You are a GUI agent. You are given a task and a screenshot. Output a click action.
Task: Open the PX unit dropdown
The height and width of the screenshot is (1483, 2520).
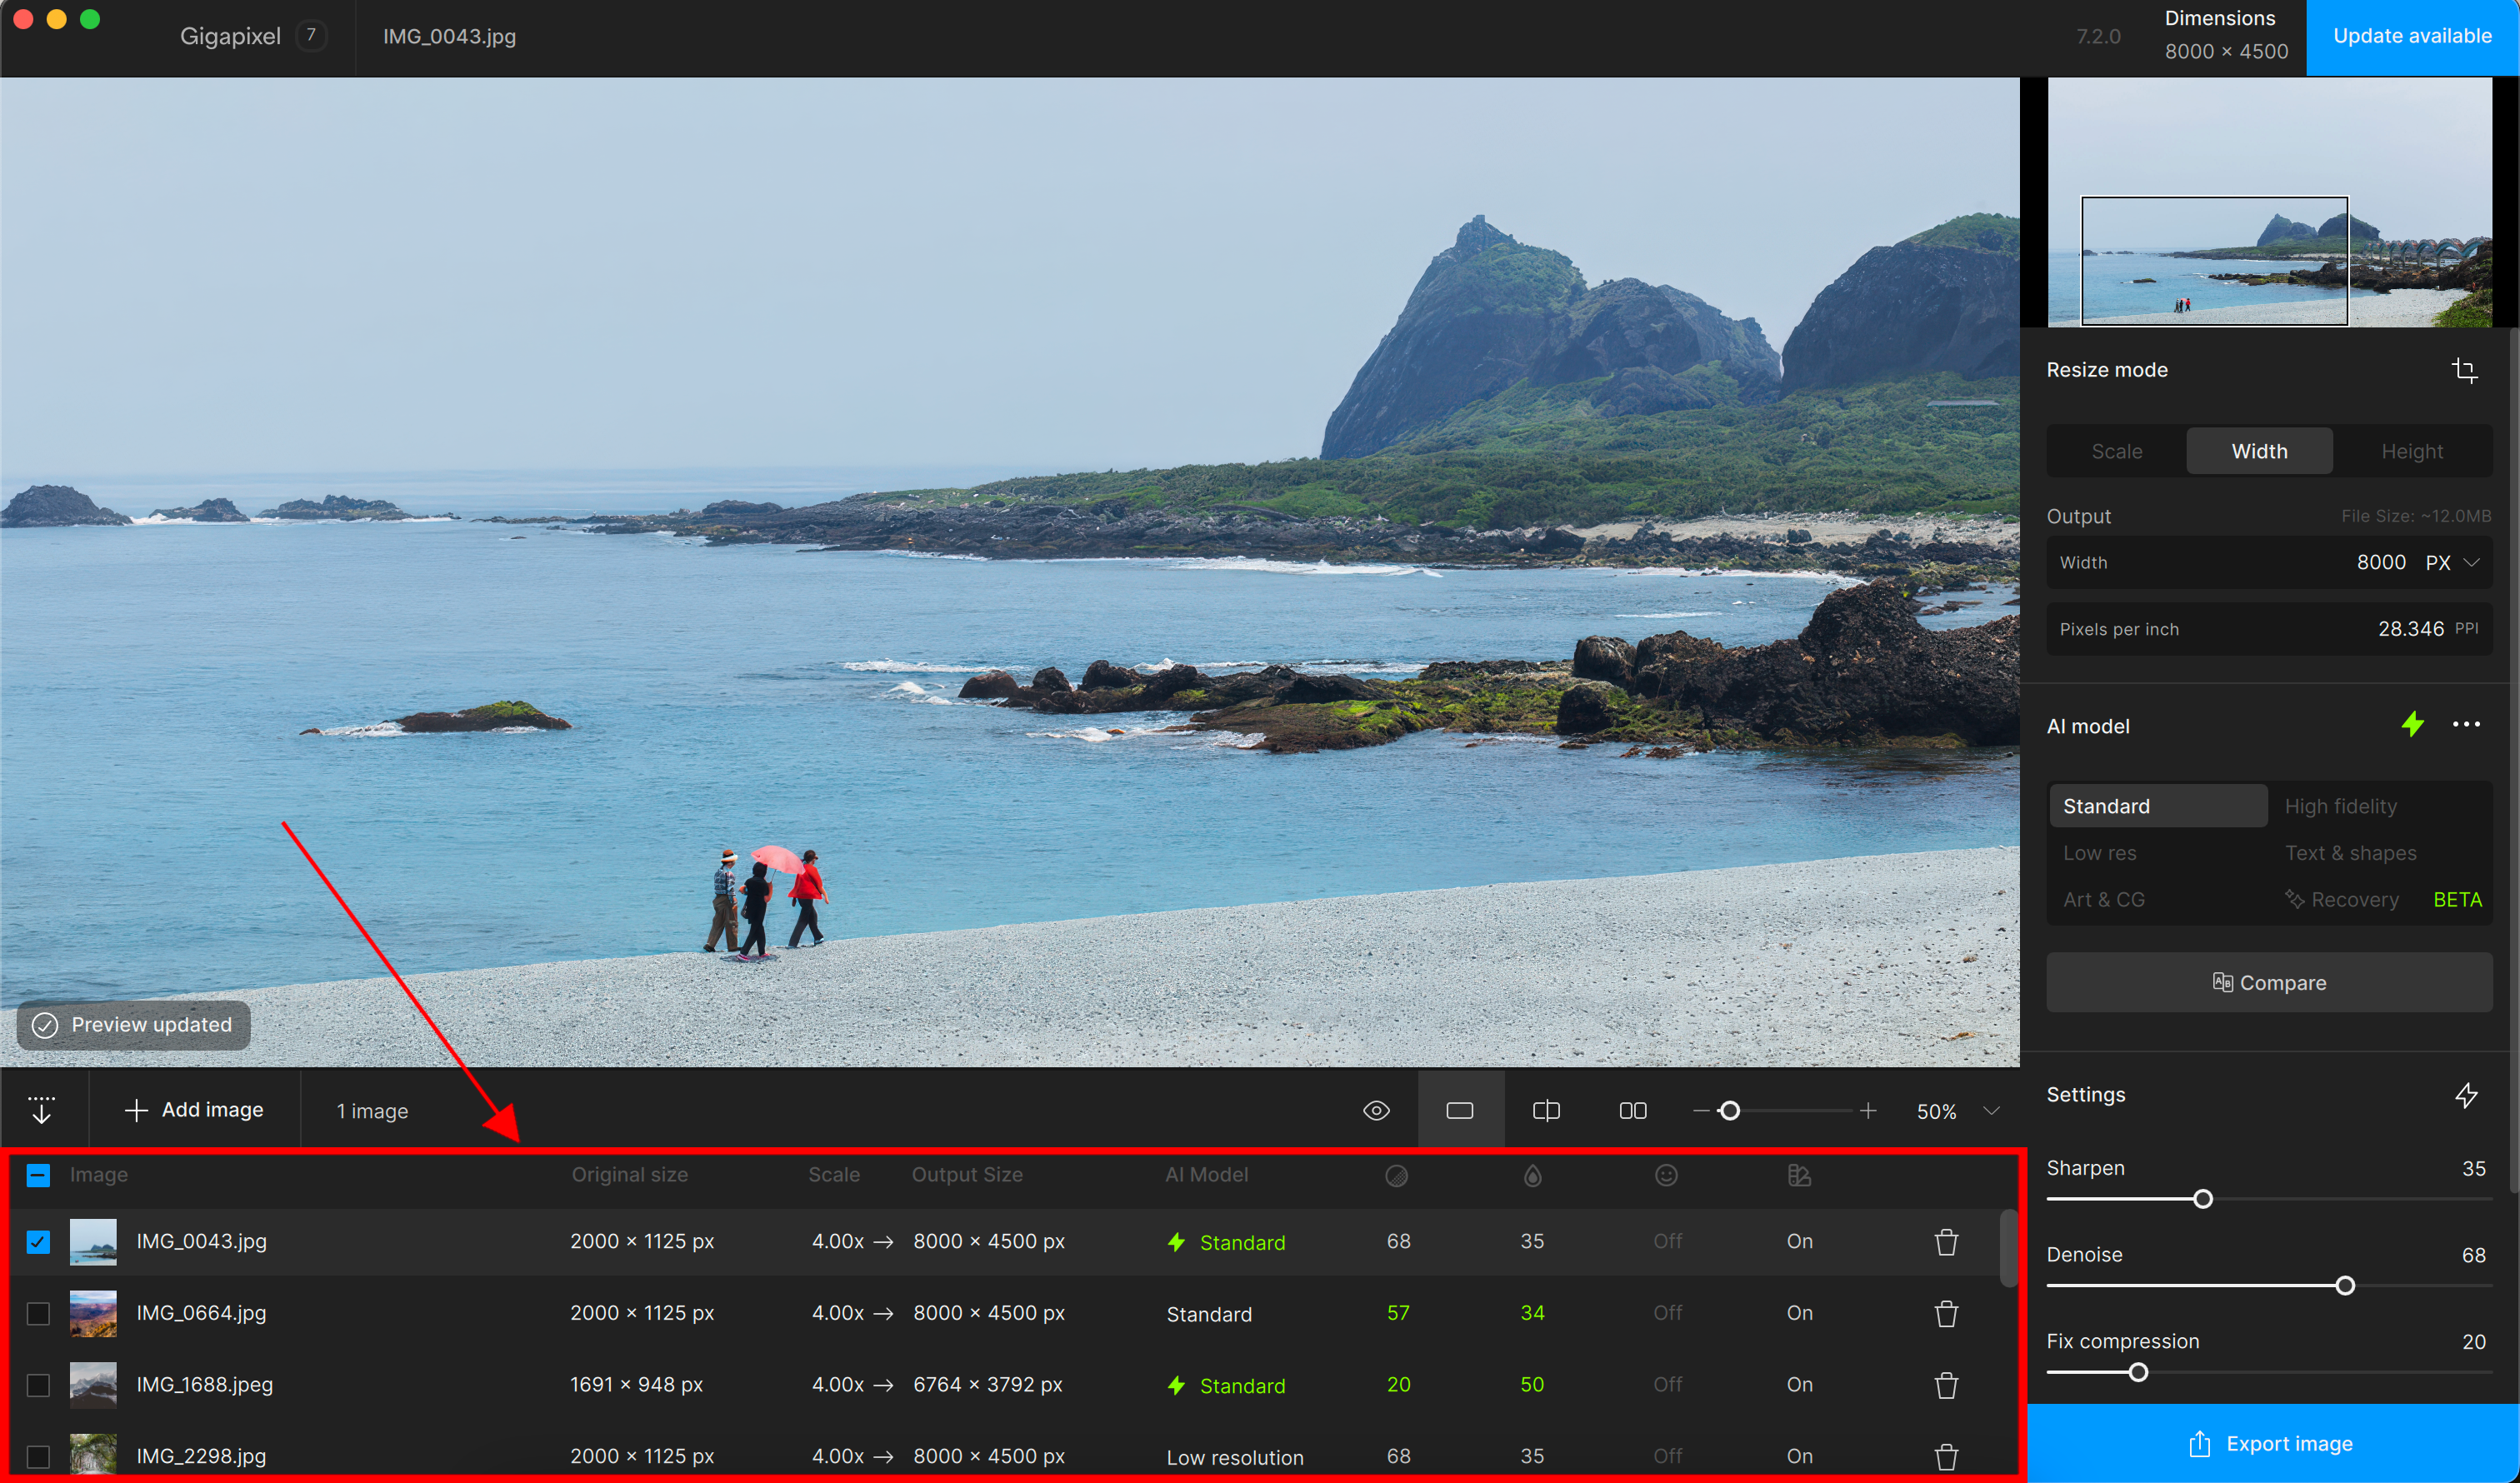tap(2452, 562)
